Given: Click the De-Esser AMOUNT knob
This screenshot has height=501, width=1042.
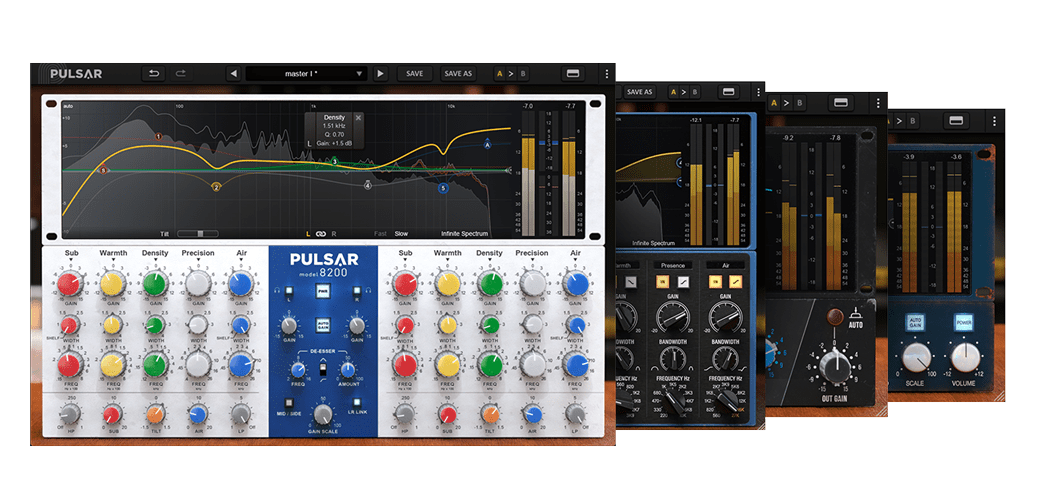Looking at the screenshot, I should [348, 369].
